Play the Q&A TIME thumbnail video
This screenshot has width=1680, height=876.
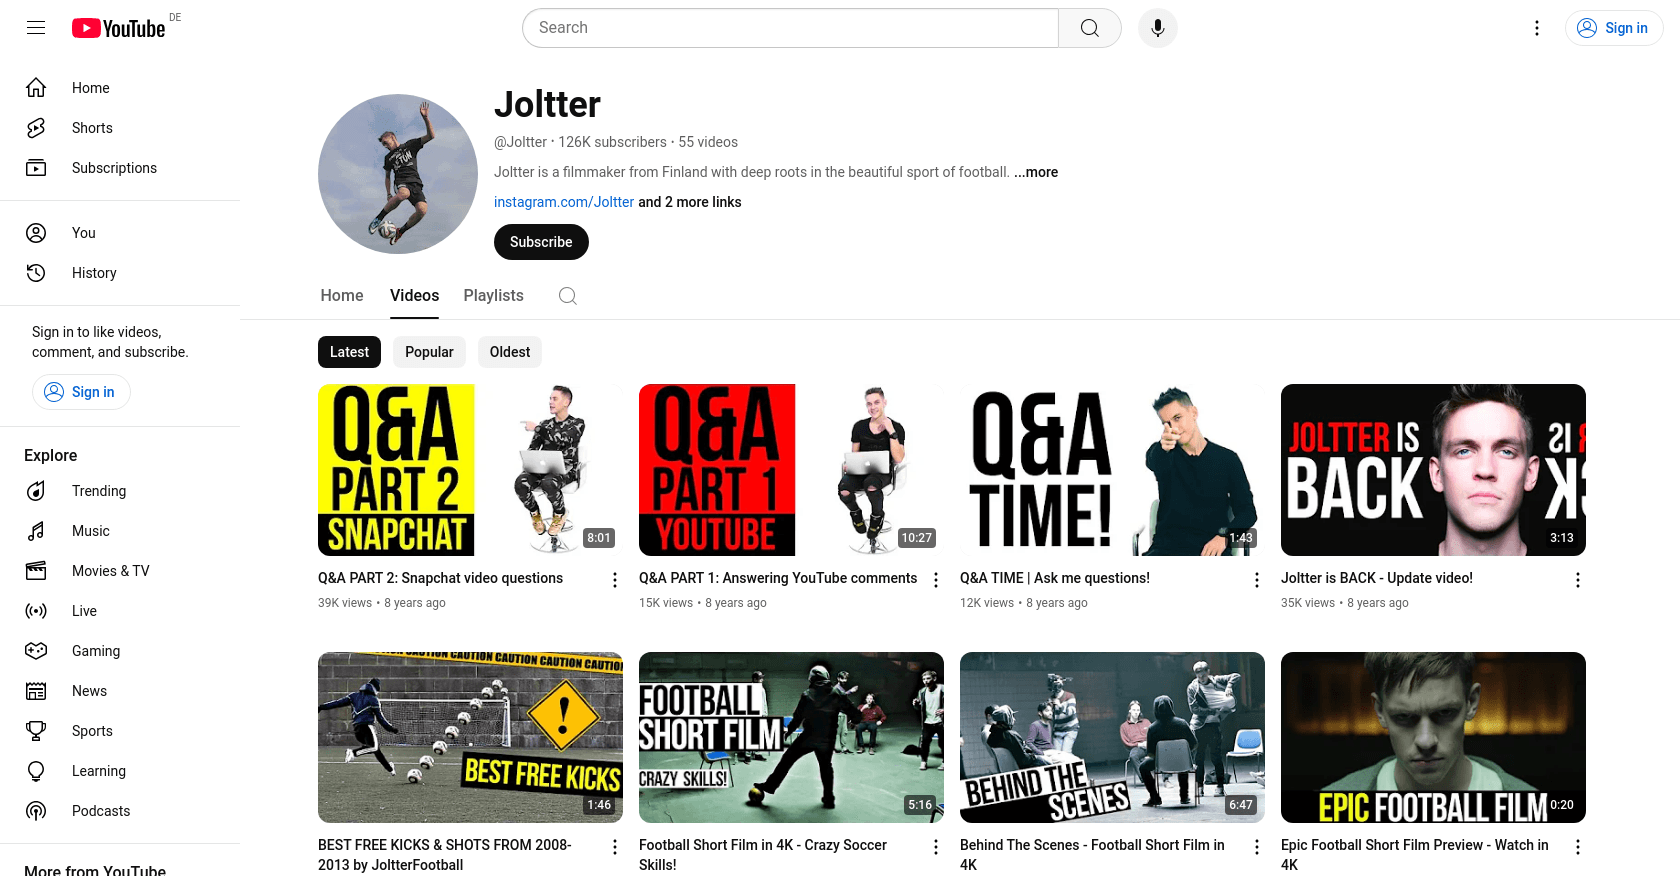1112,470
